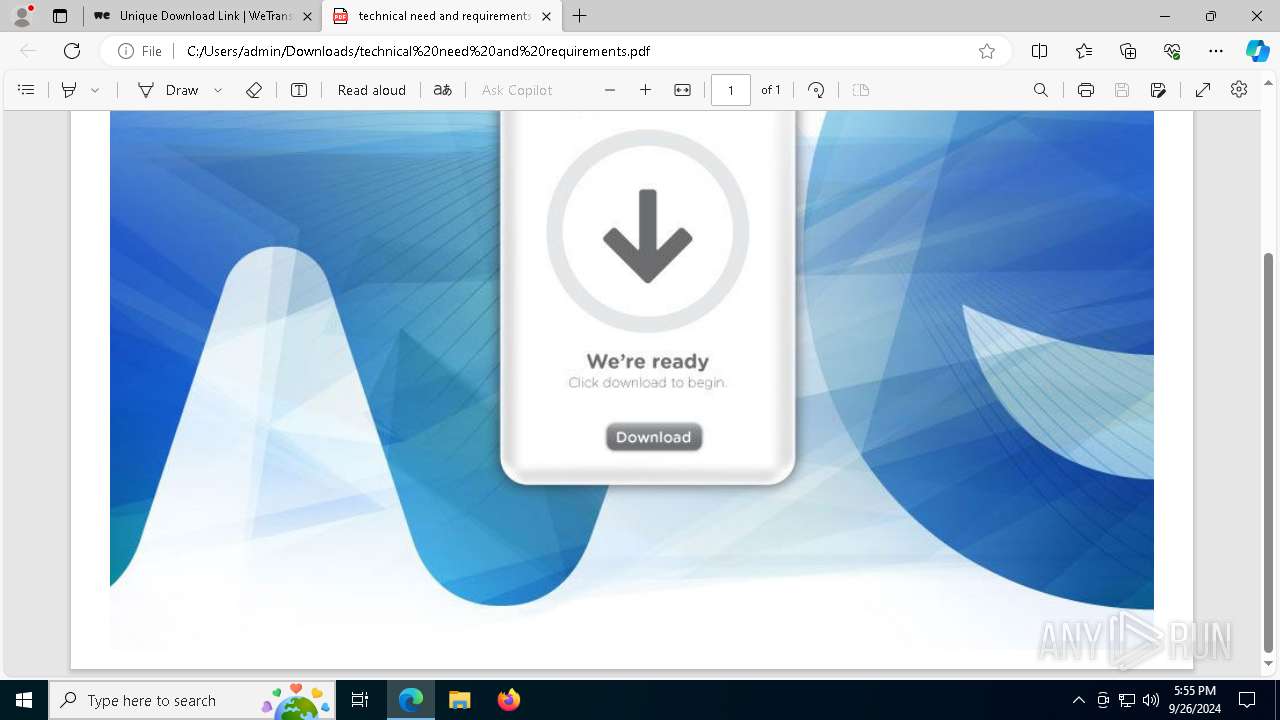Select the Highlight tool
The image size is (1280, 720).
coord(69,90)
